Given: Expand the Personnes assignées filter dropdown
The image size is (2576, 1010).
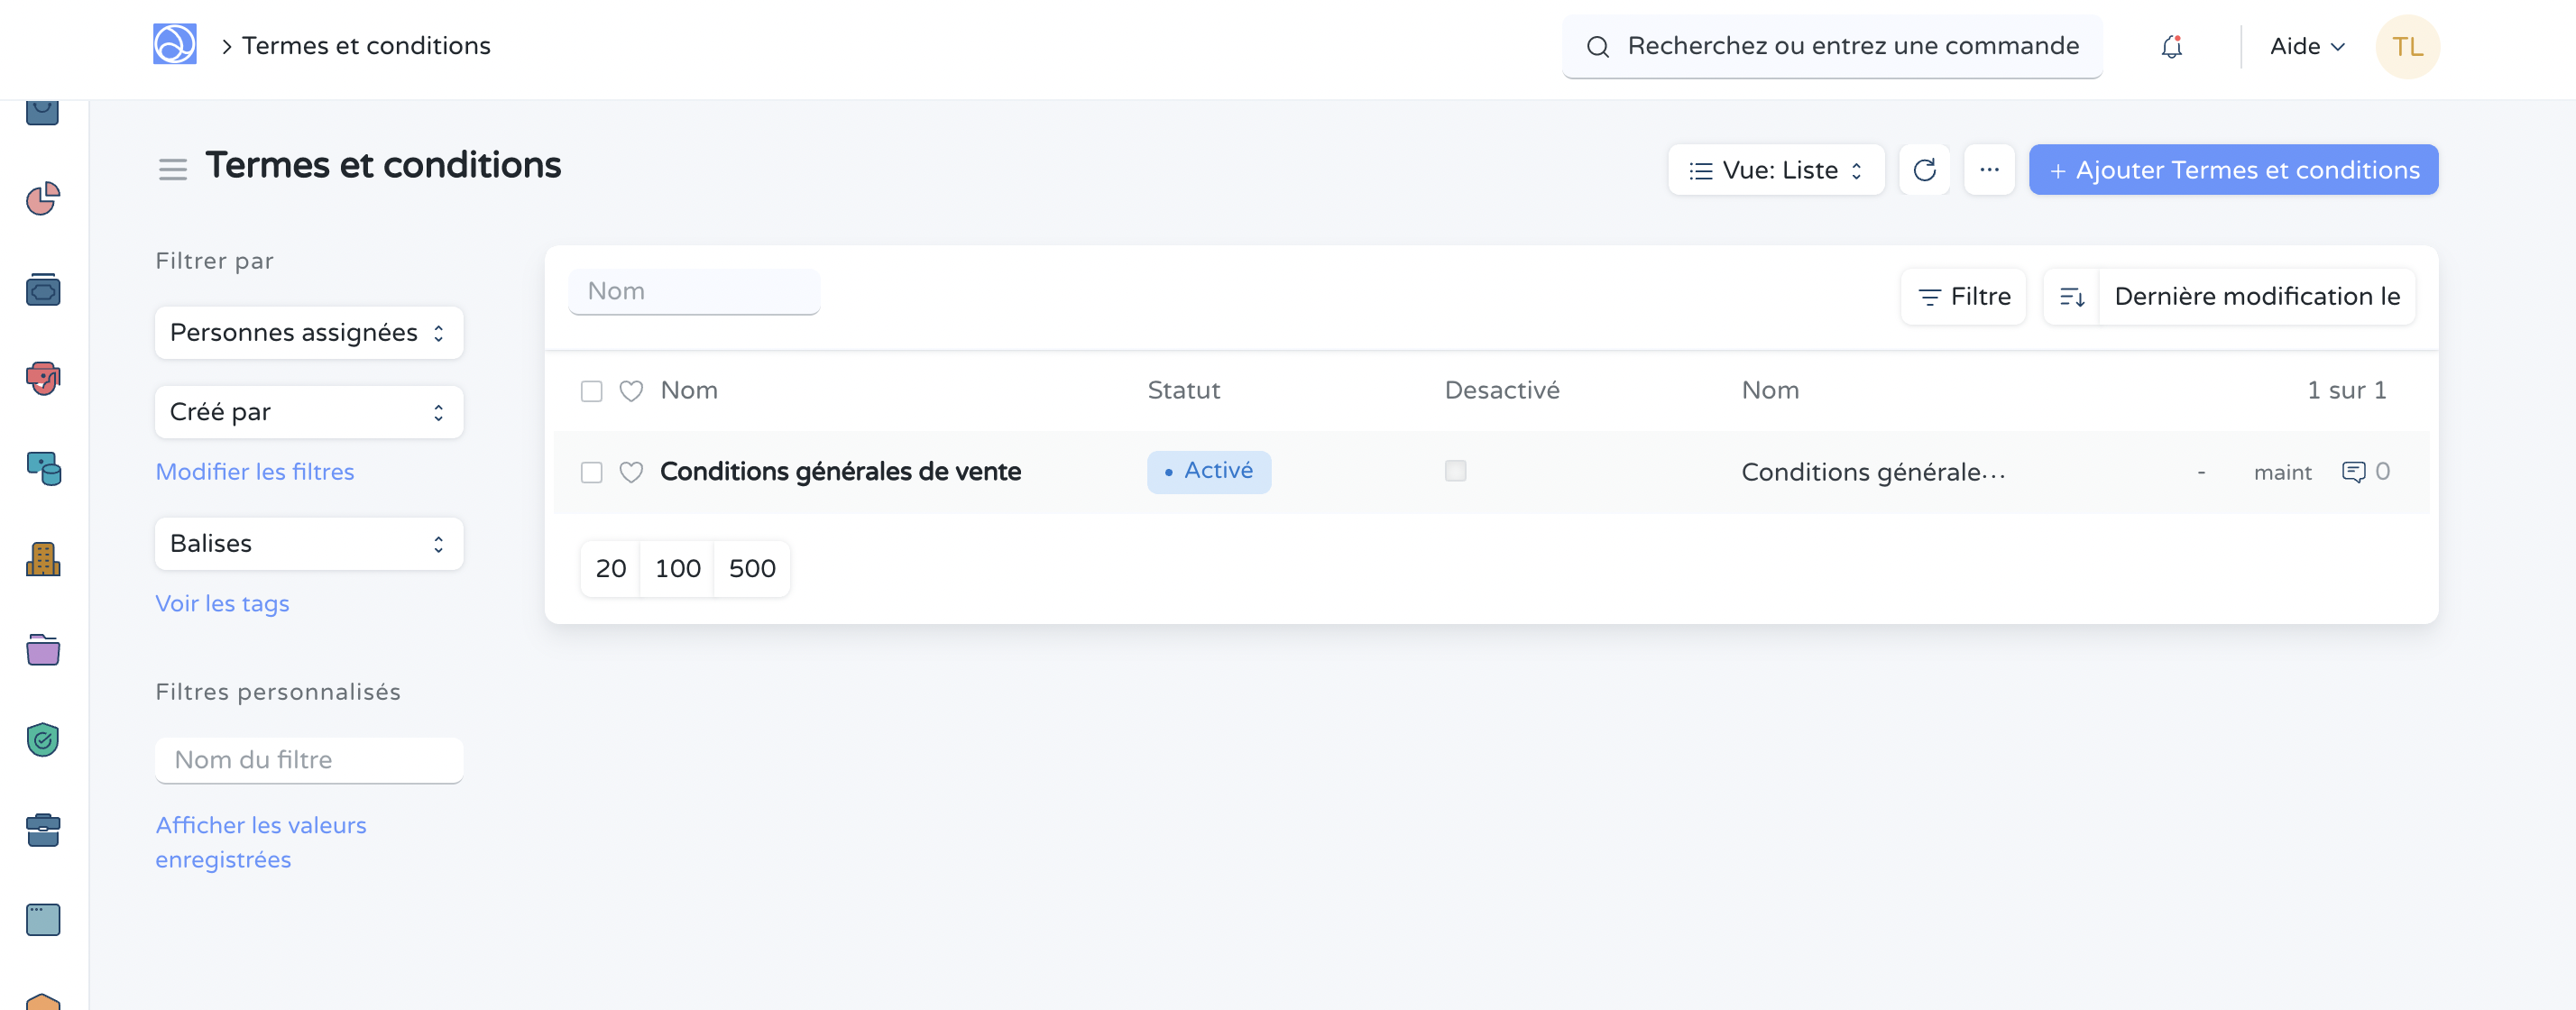Looking at the screenshot, I should (308, 333).
